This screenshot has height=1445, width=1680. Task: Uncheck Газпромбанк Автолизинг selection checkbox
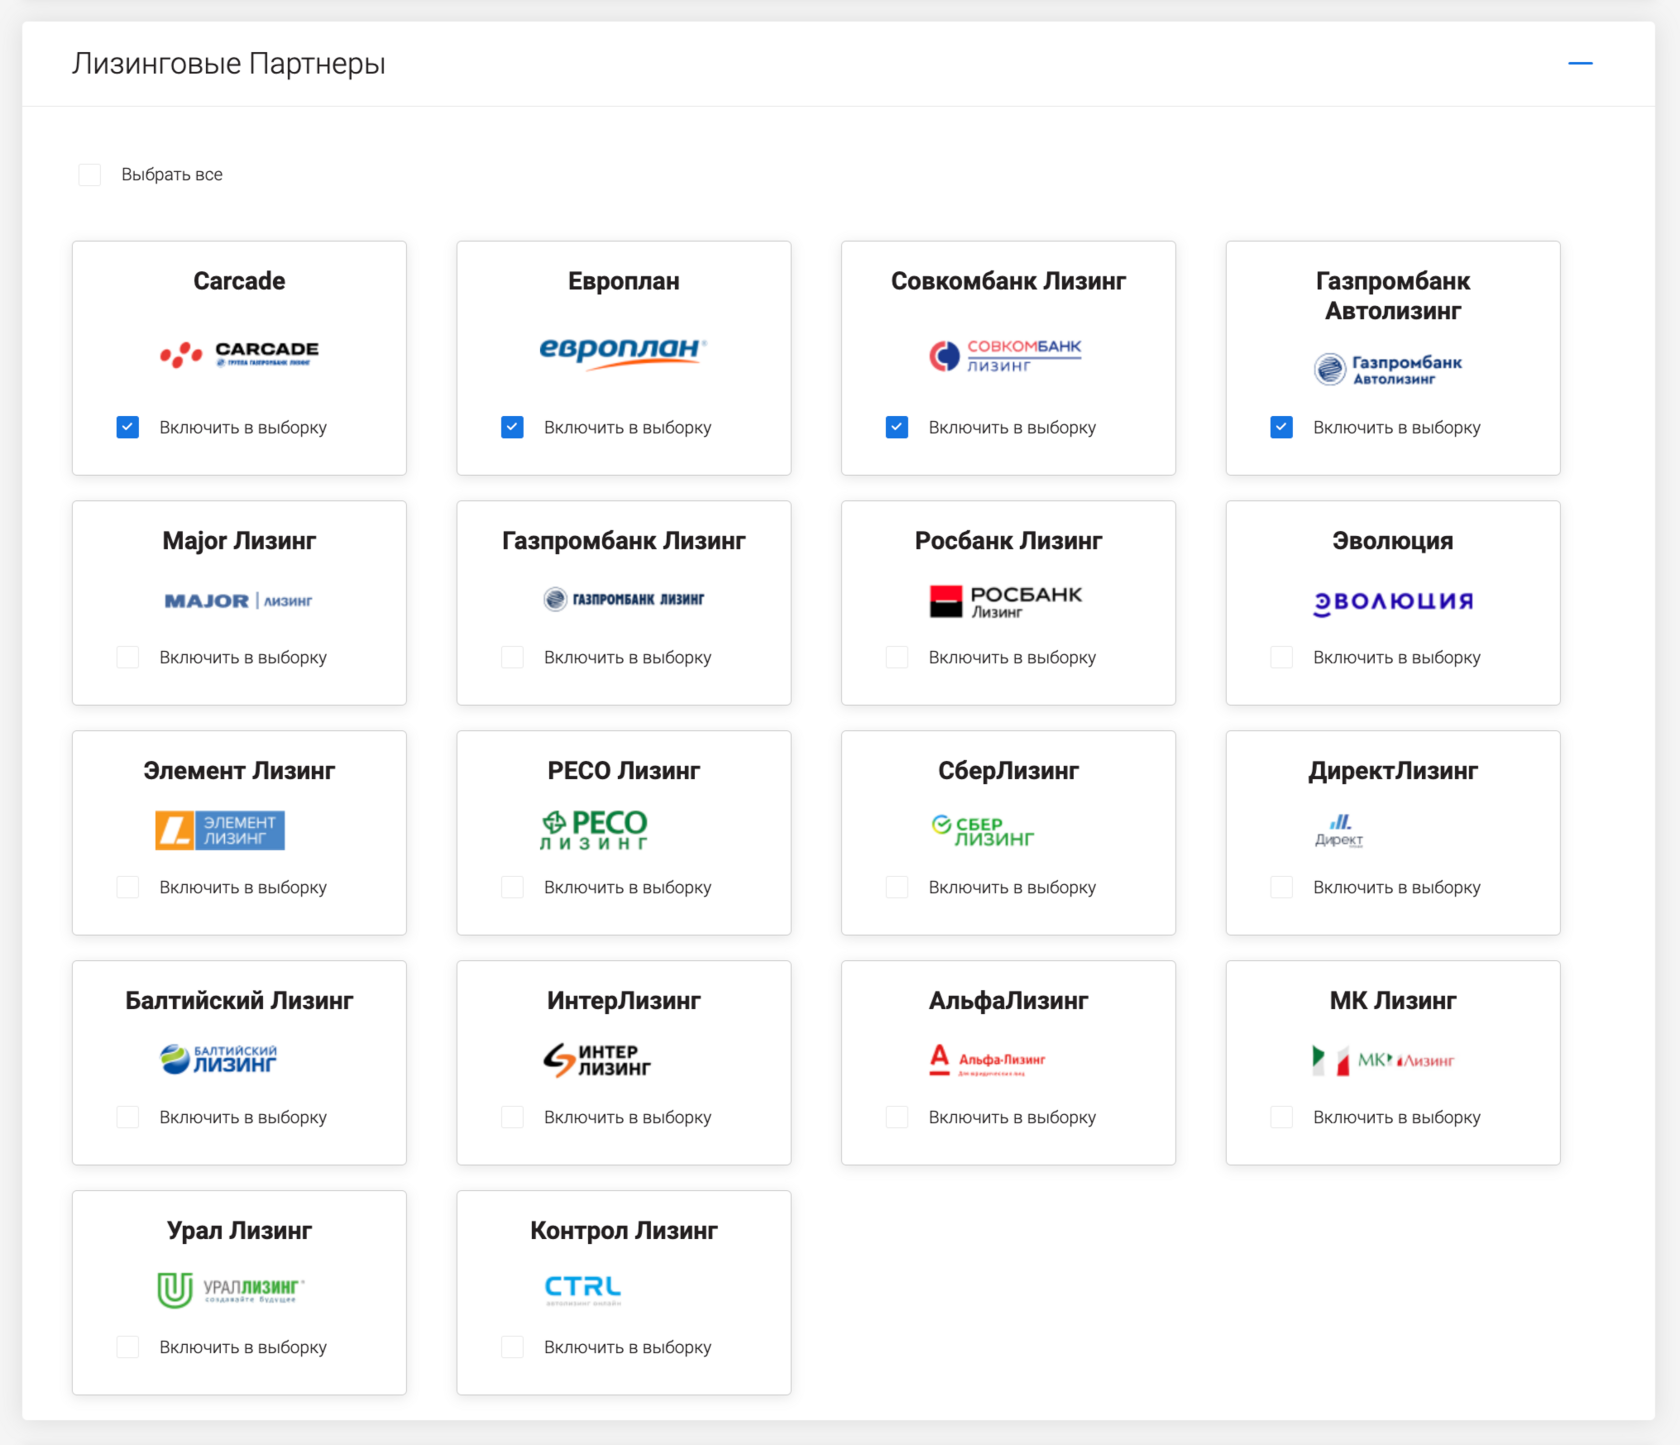(1281, 428)
